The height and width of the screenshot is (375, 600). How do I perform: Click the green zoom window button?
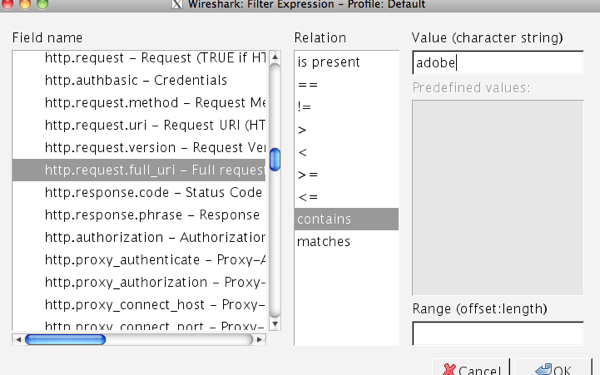[42, 4]
